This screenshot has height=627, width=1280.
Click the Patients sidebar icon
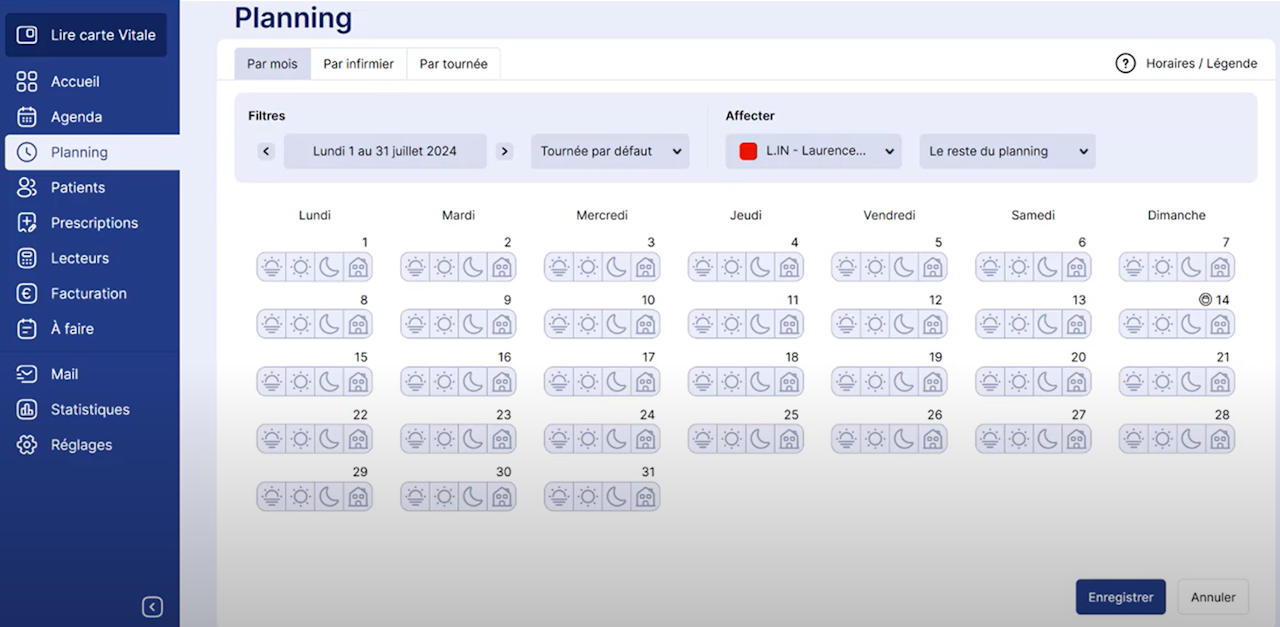click(x=27, y=188)
